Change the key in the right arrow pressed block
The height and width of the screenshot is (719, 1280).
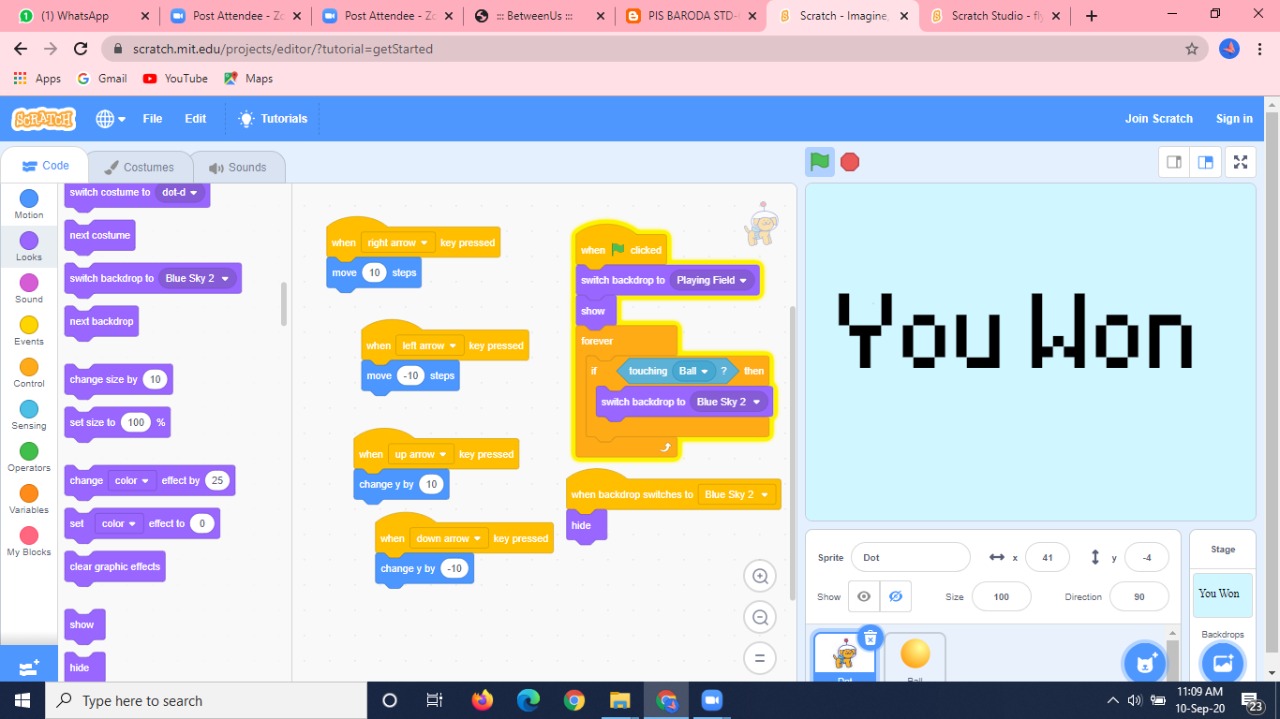pyautogui.click(x=397, y=242)
